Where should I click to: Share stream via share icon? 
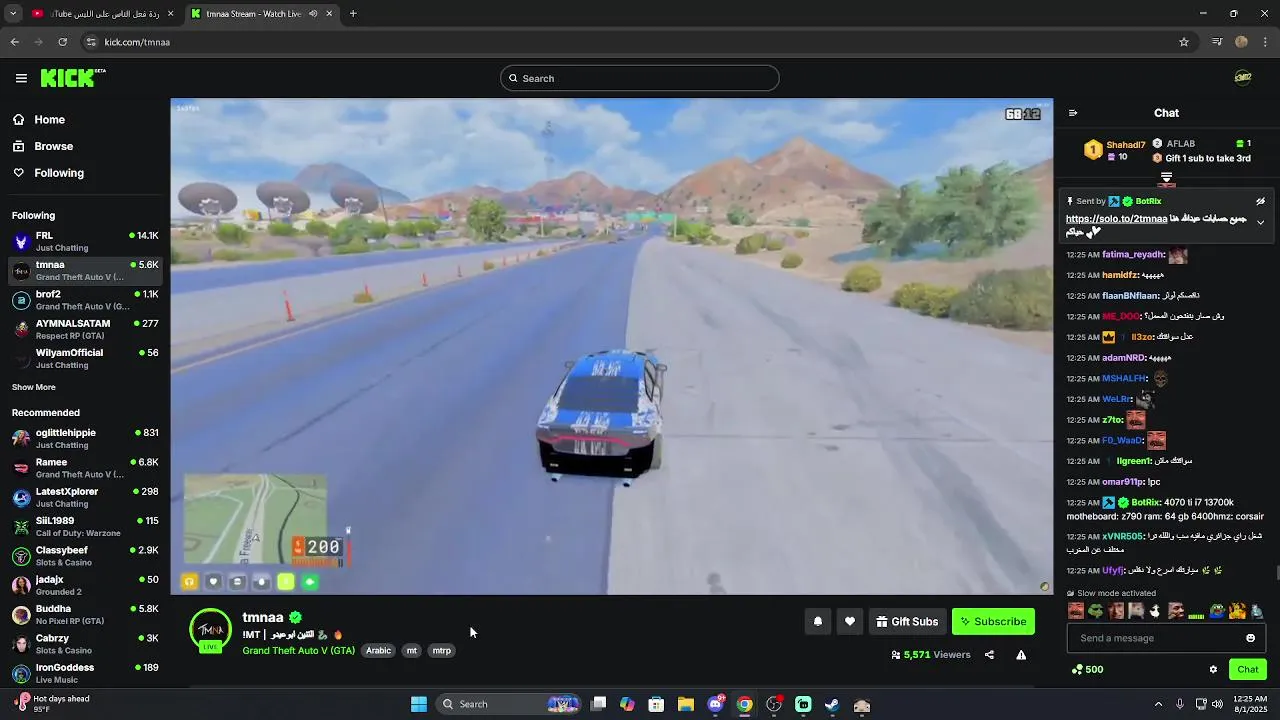pos(989,655)
